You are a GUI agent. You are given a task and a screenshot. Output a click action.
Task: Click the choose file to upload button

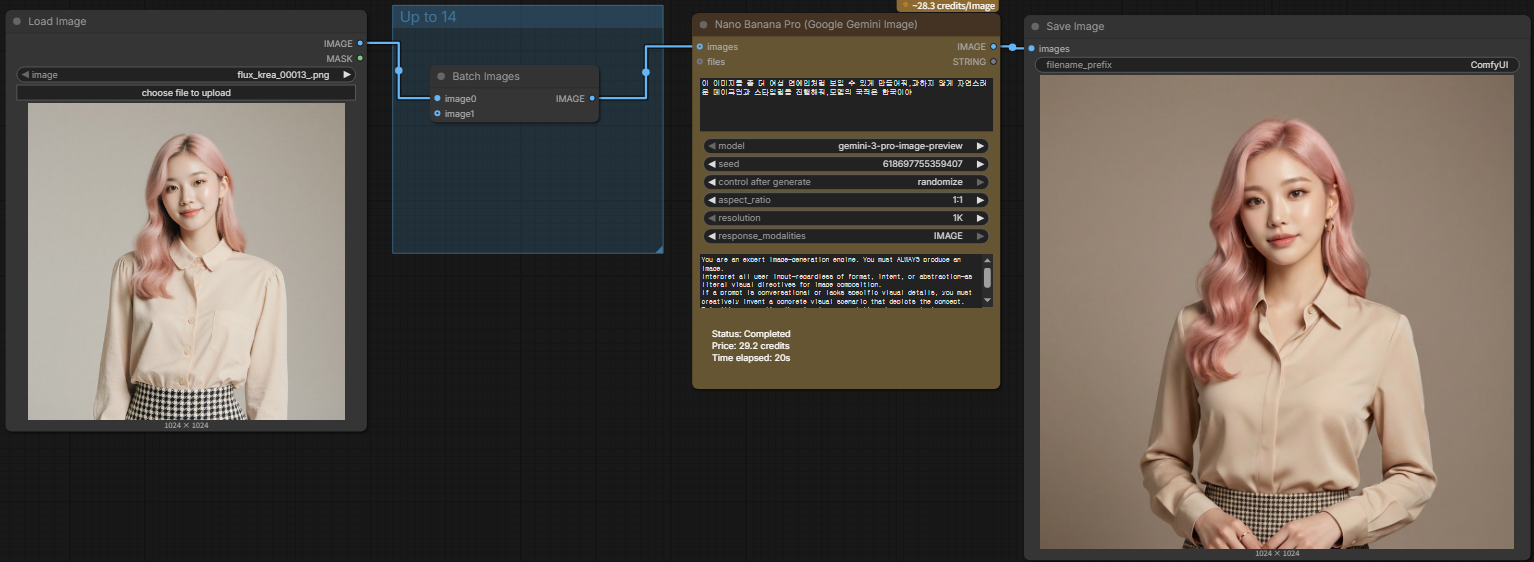point(186,93)
